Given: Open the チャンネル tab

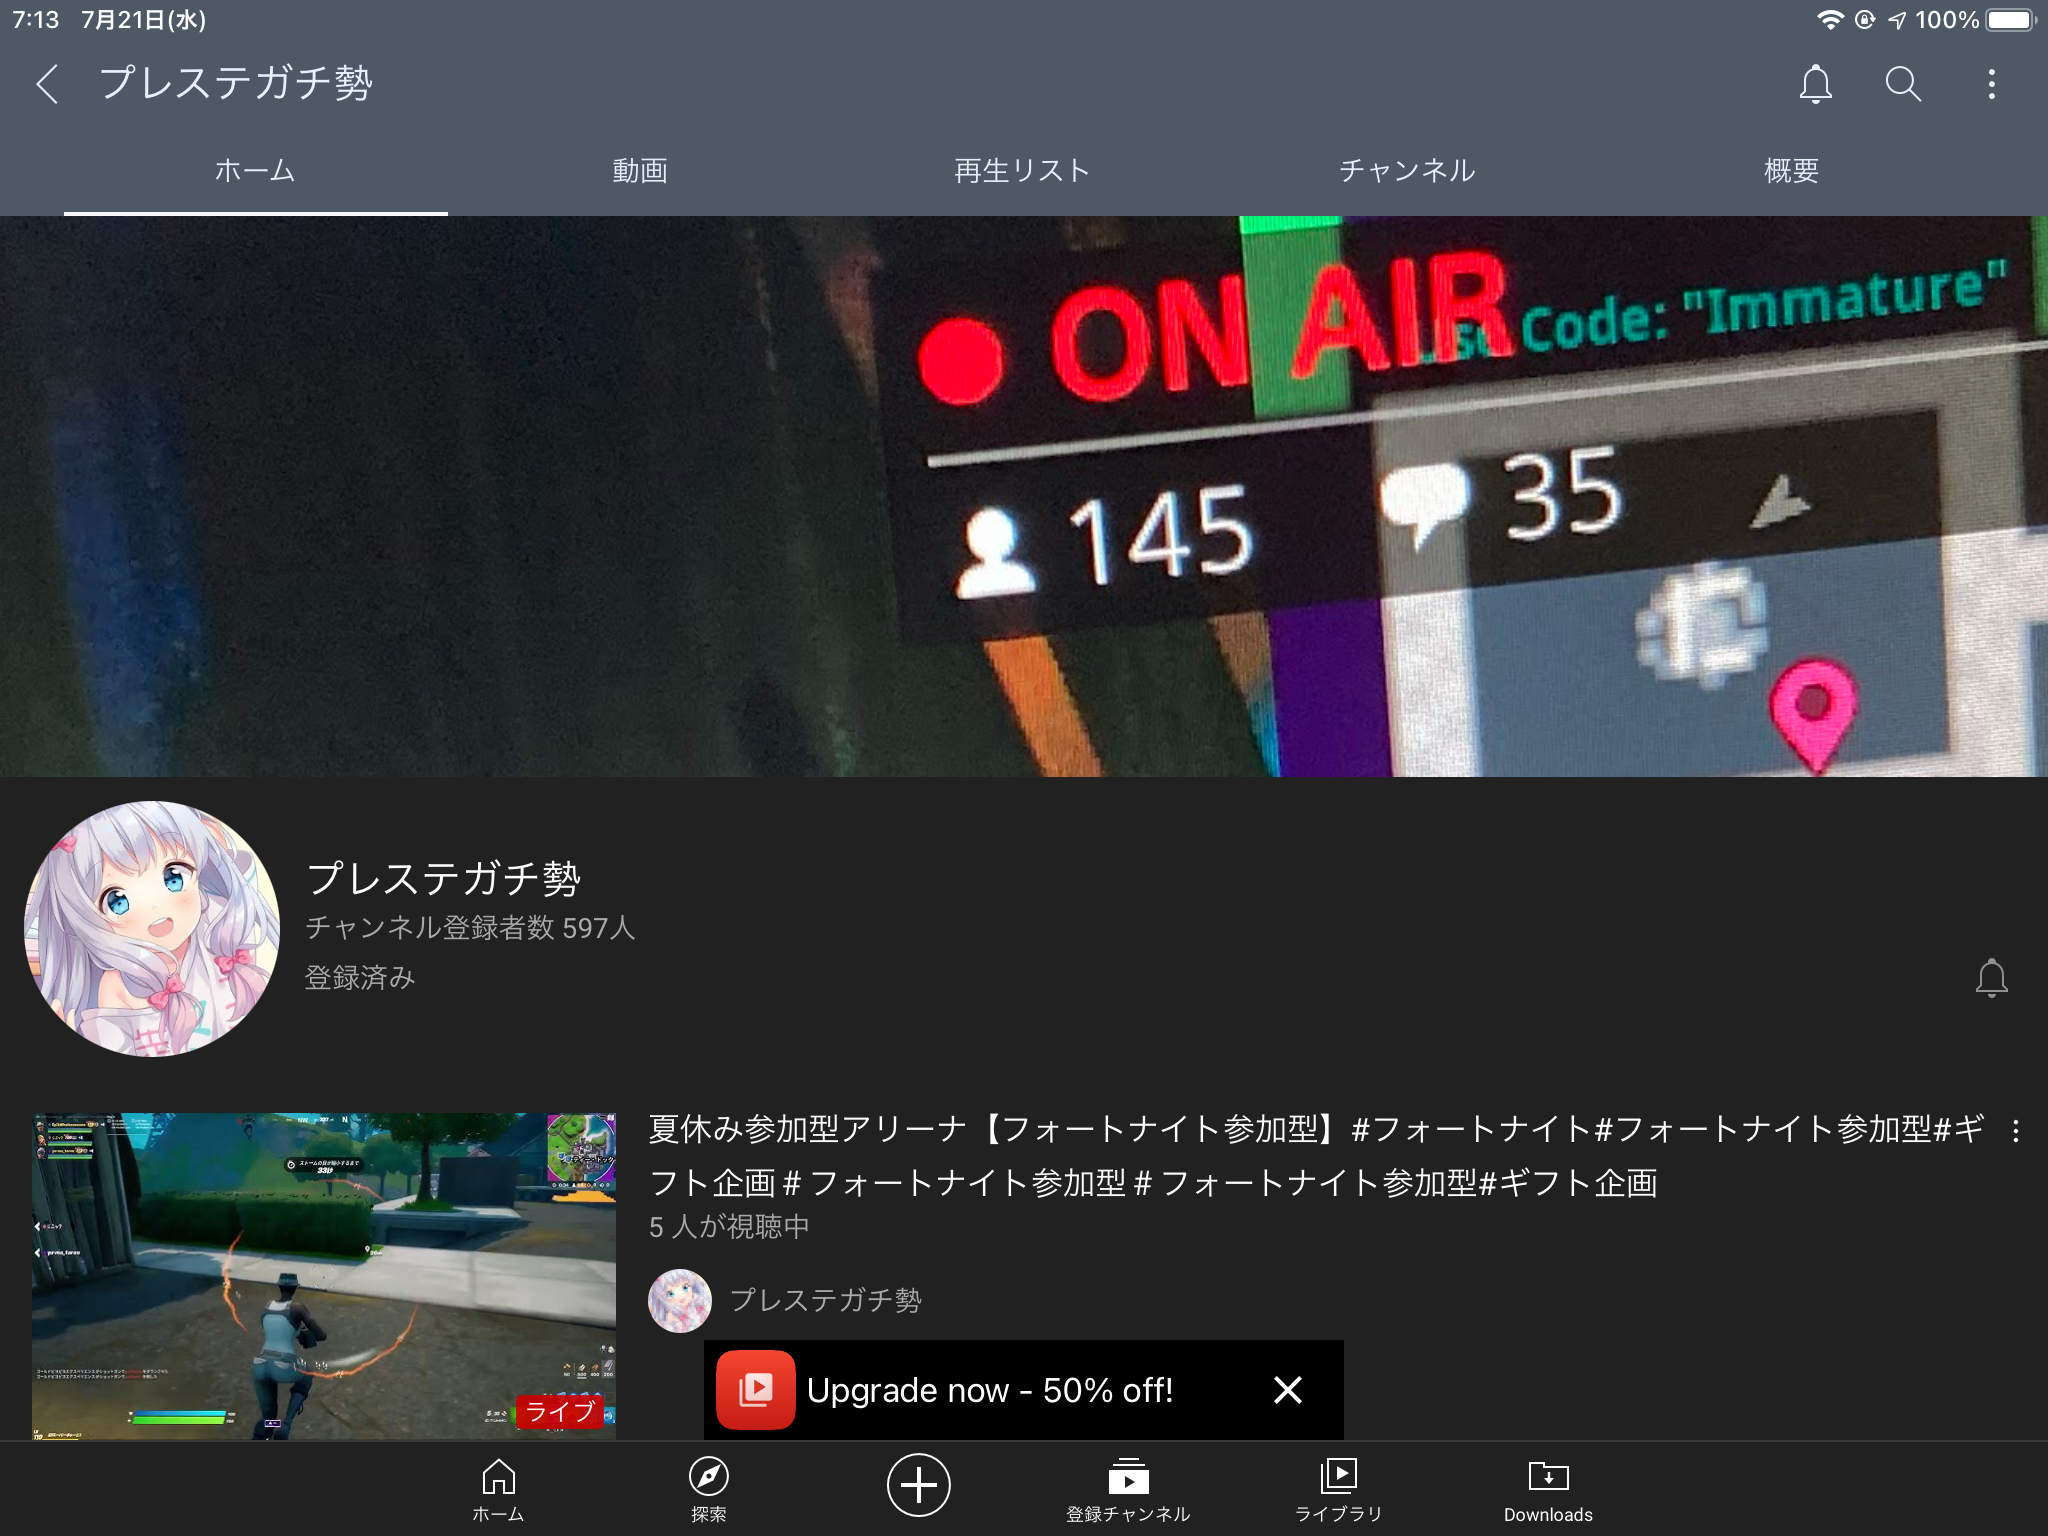Looking at the screenshot, I should (1407, 171).
